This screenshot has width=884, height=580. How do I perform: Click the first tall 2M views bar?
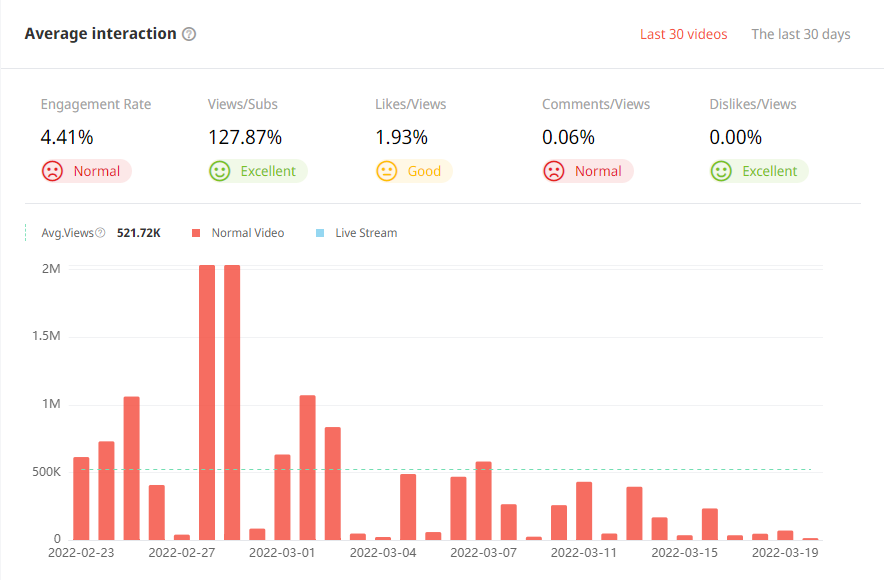207,402
